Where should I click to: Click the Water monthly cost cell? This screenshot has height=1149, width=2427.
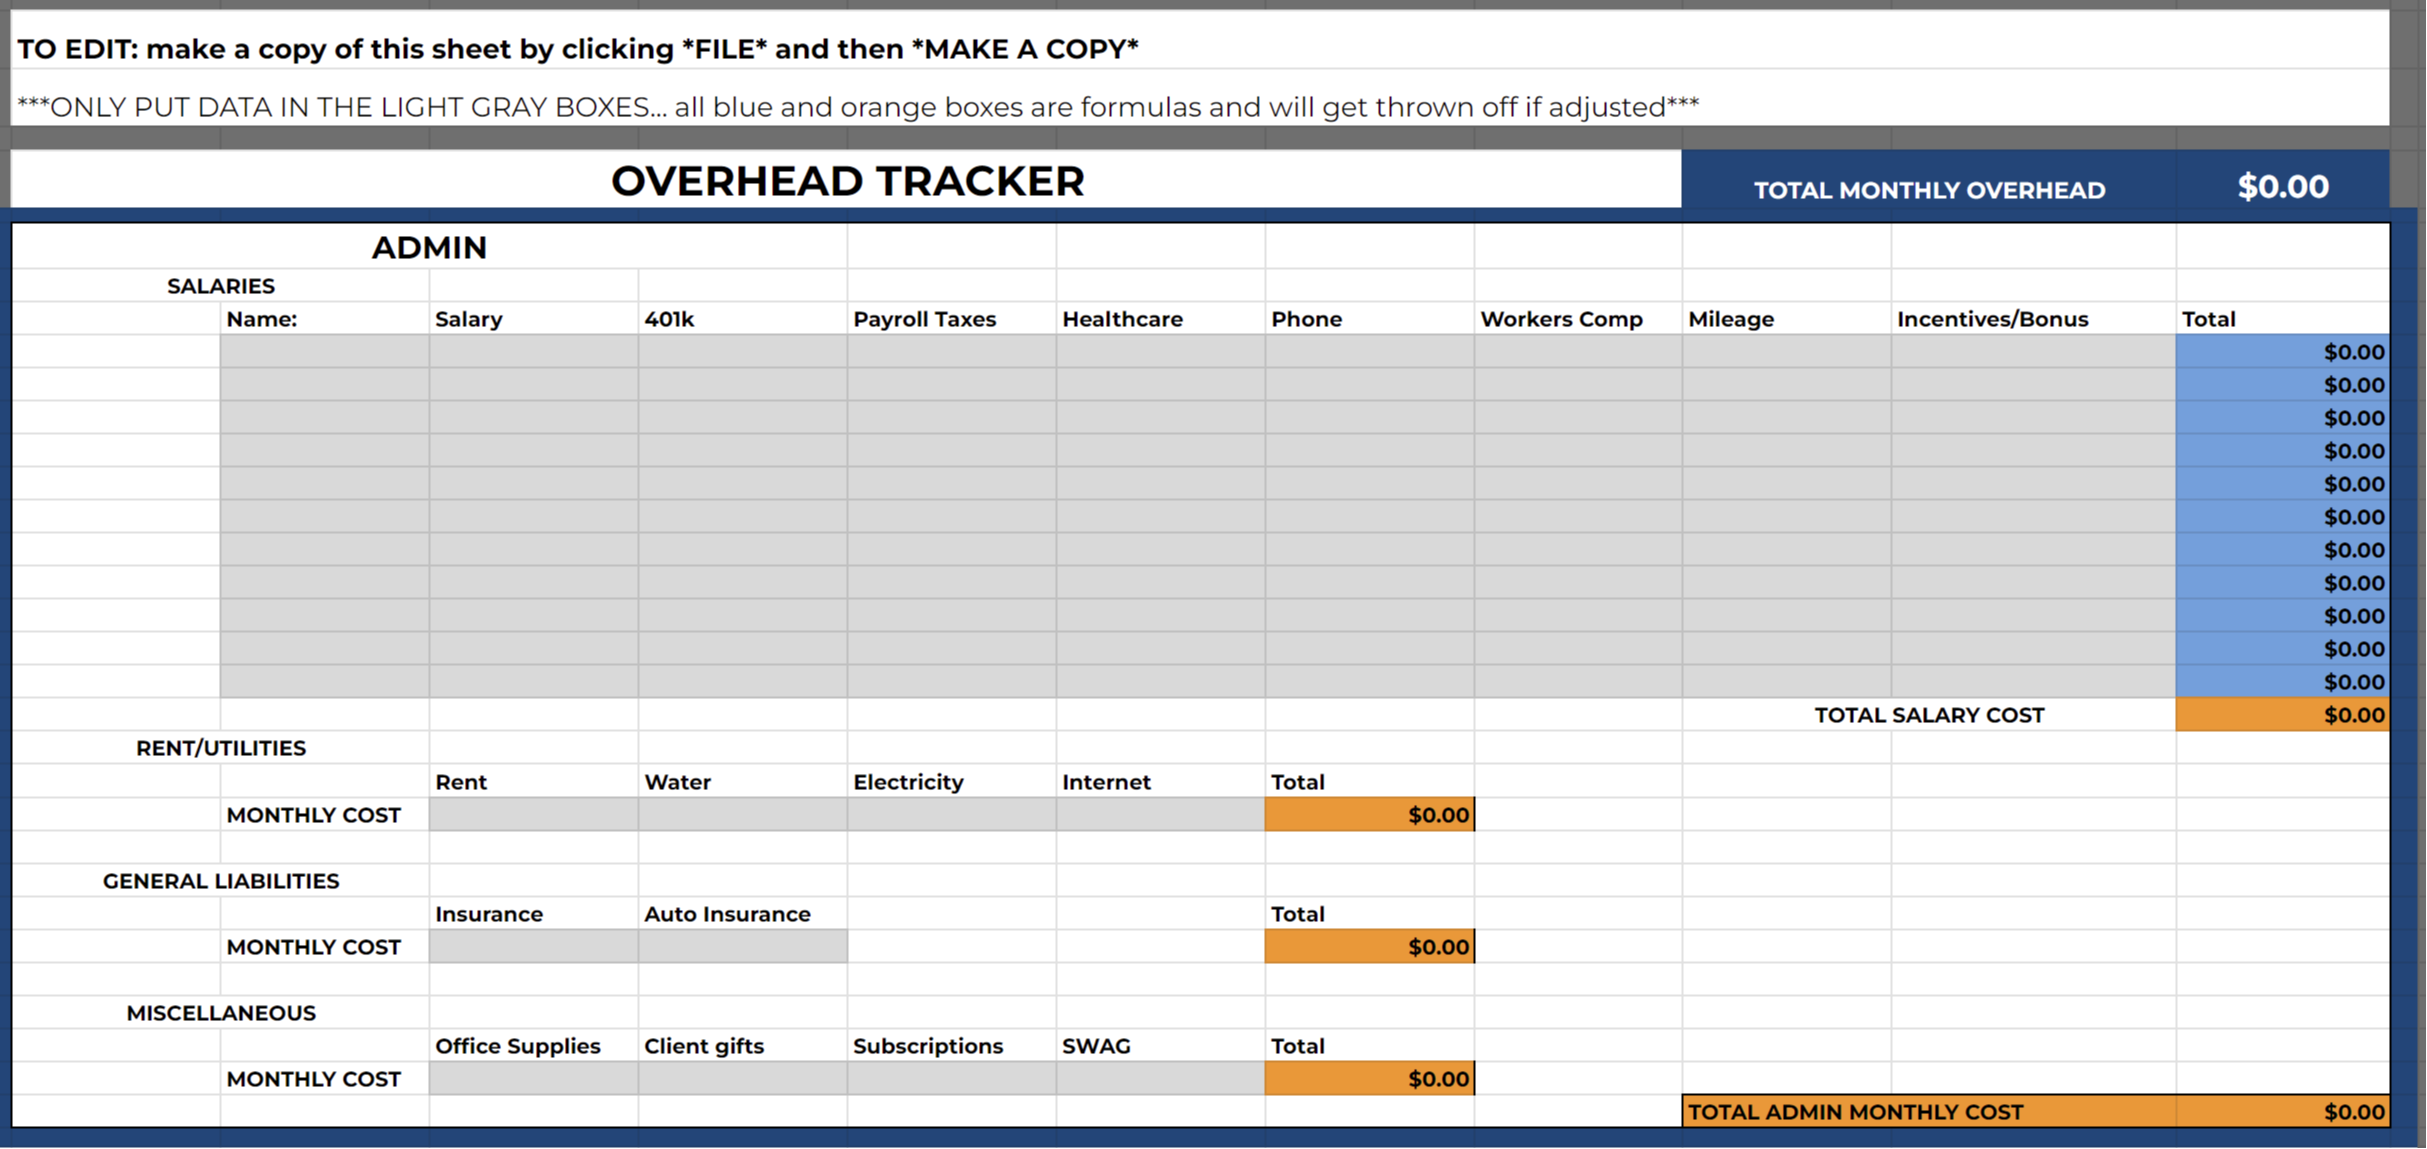click(x=742, y=814)
